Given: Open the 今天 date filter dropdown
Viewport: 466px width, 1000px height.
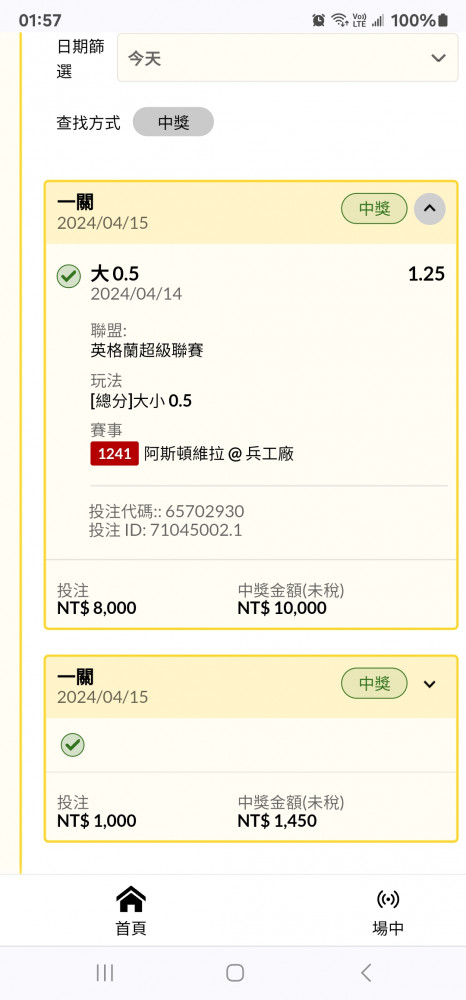Looking at the screenshot, I should click(288, 58).
